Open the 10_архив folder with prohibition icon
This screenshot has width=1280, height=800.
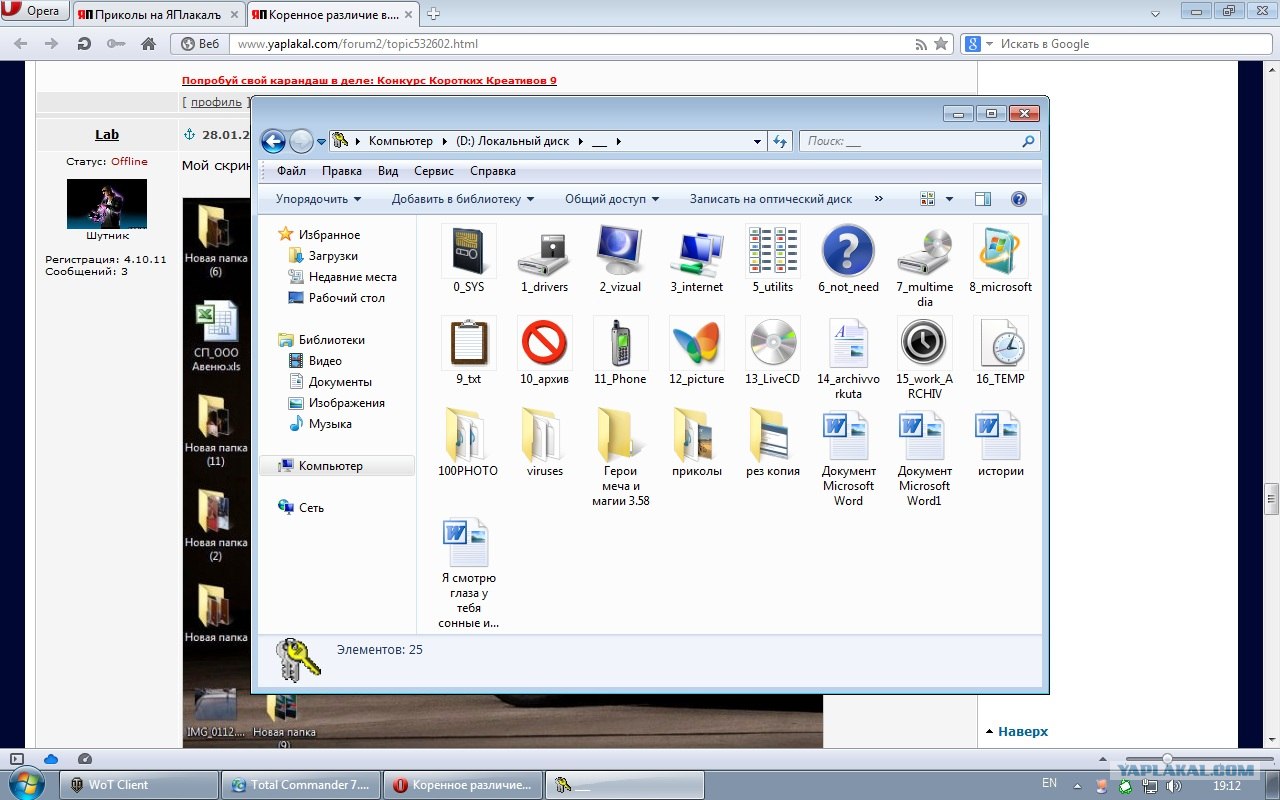544,343
